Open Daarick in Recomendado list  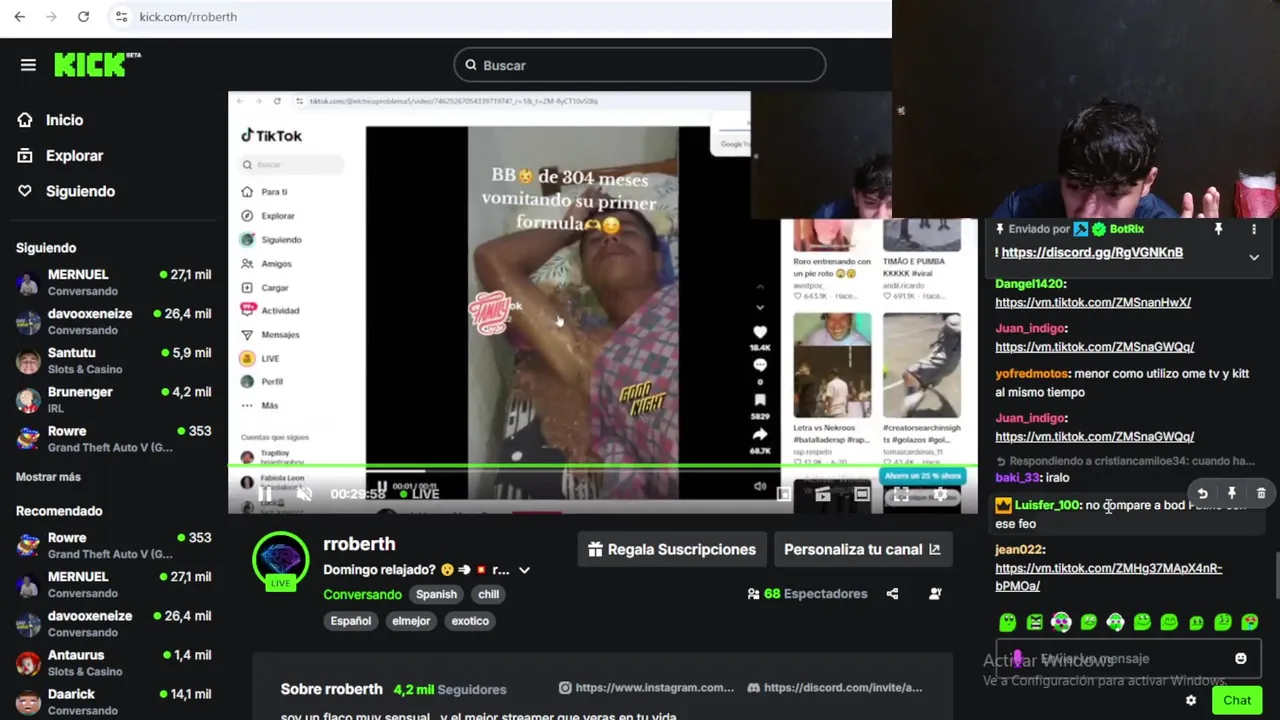coord(113,702)
